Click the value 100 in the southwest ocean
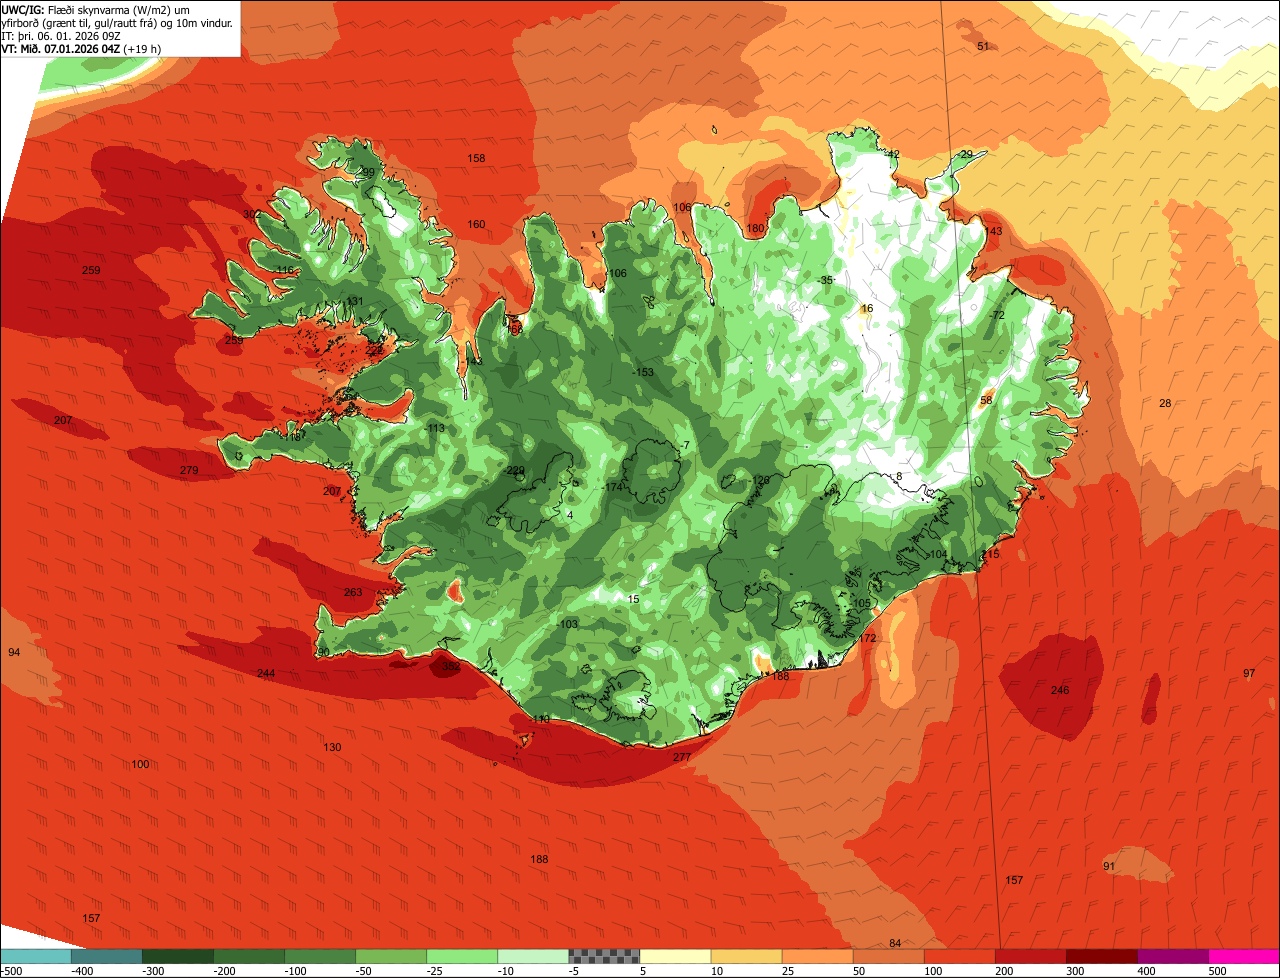 pyautogui.click(x=141, y=765)
